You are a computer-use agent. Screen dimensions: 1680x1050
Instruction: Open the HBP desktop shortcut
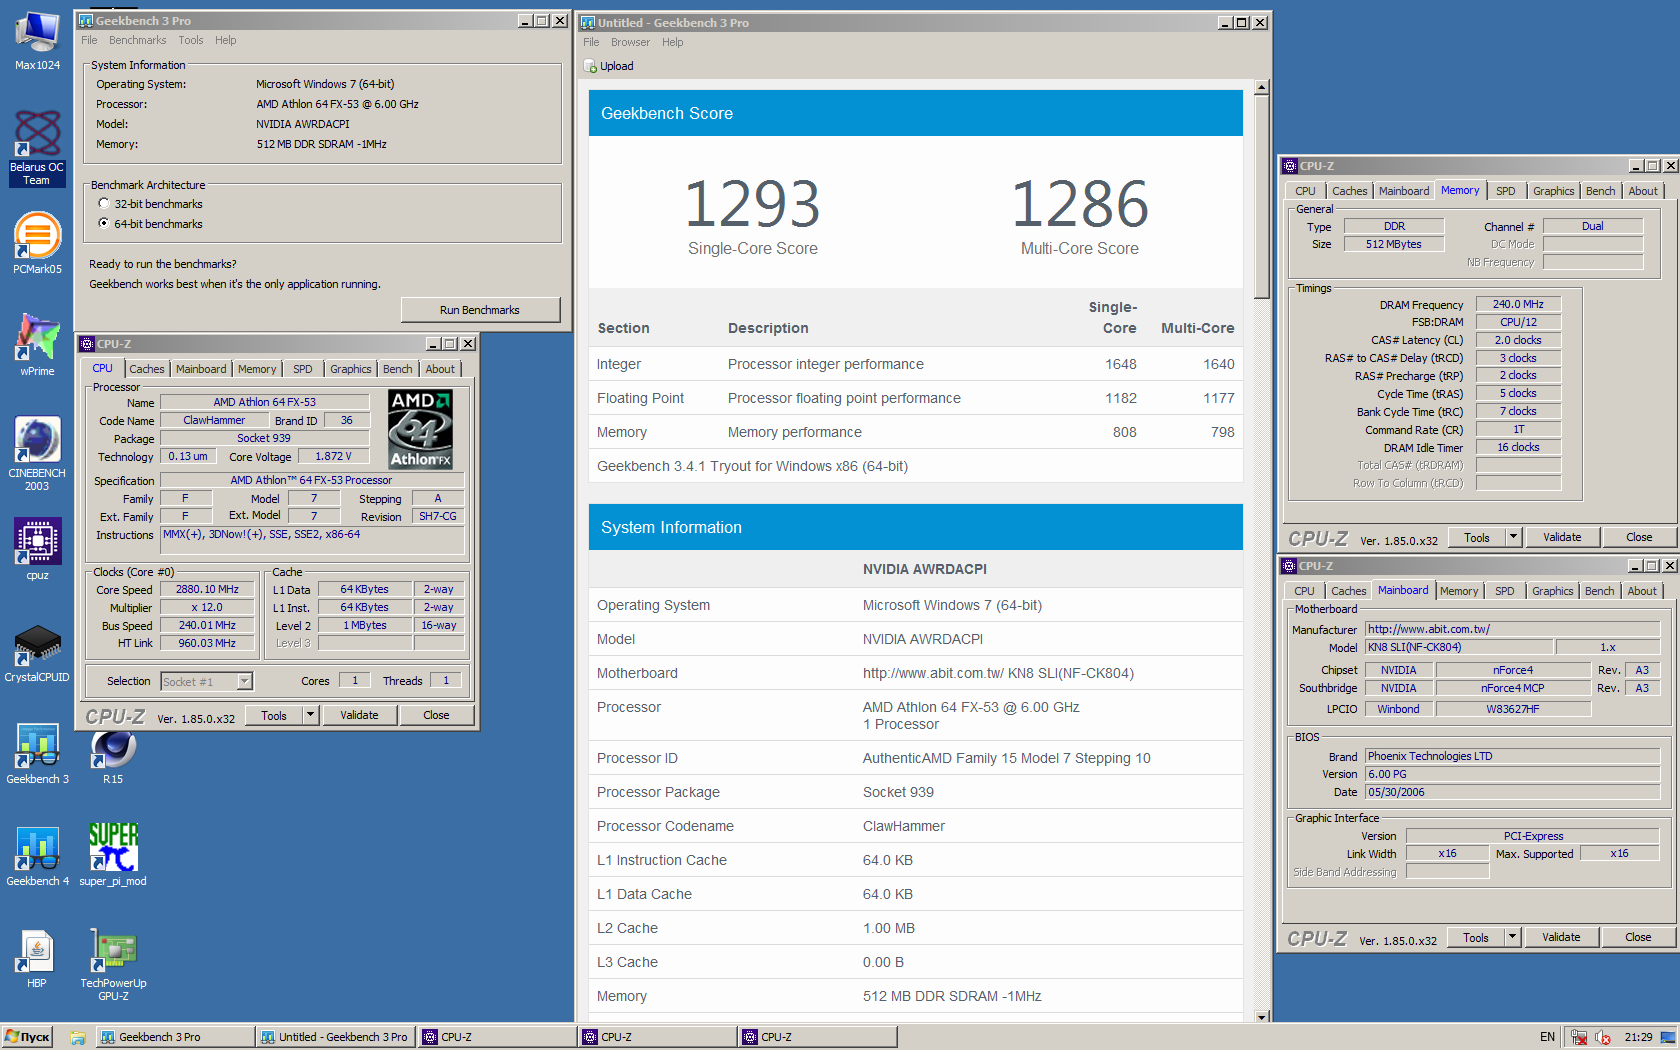click(x=37, y=957)
